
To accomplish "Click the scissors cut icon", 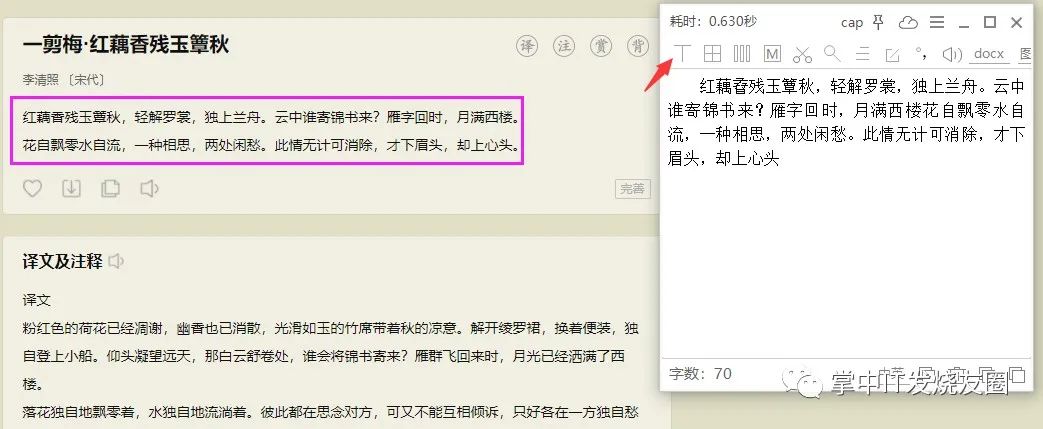I will point(802,54).
